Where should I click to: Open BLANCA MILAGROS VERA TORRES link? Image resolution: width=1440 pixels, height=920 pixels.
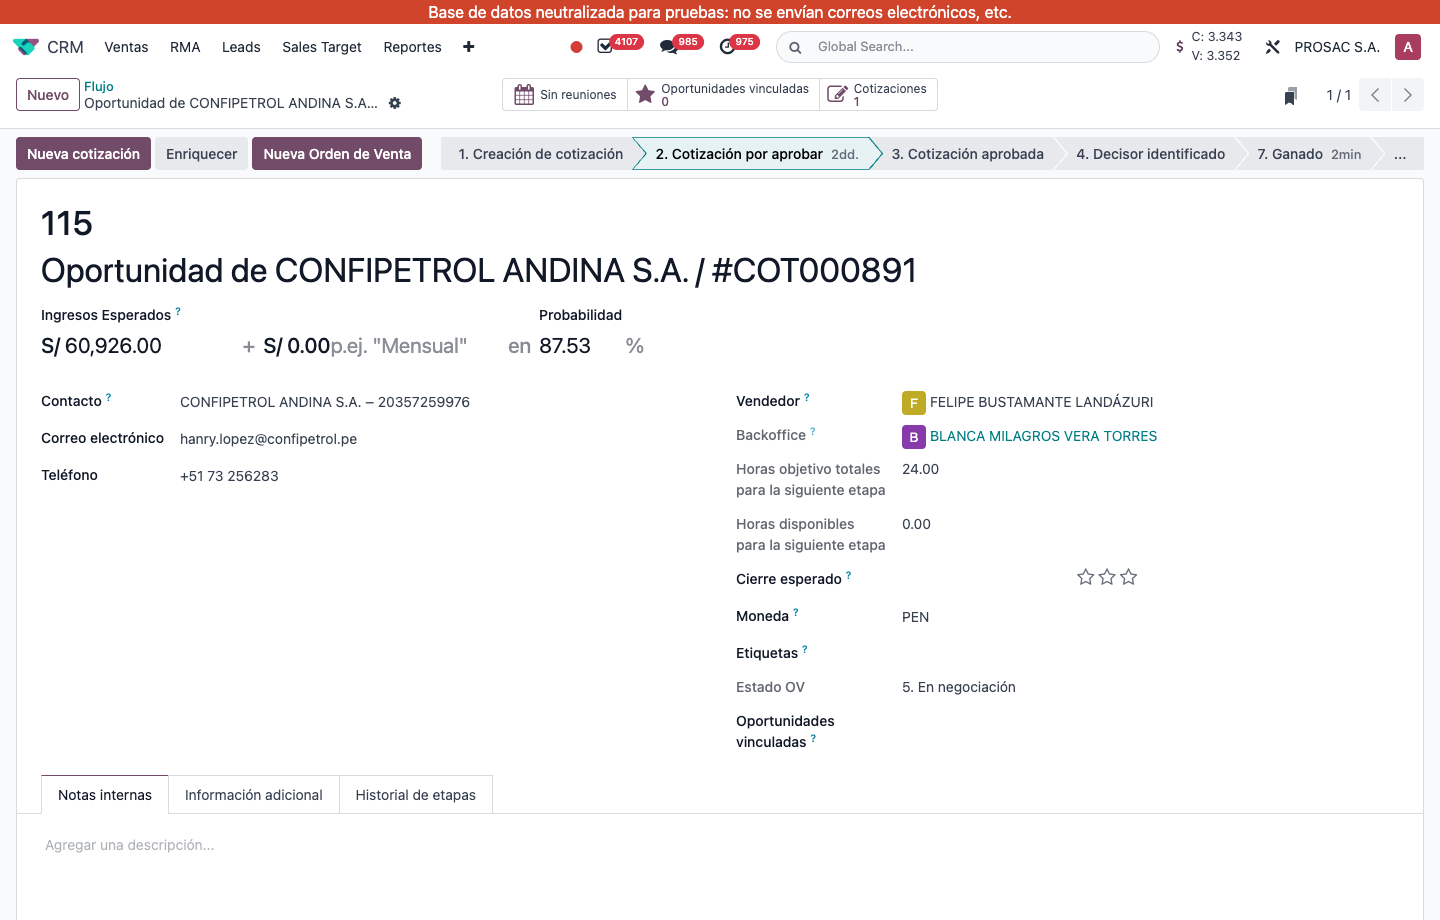point(1043,436)
